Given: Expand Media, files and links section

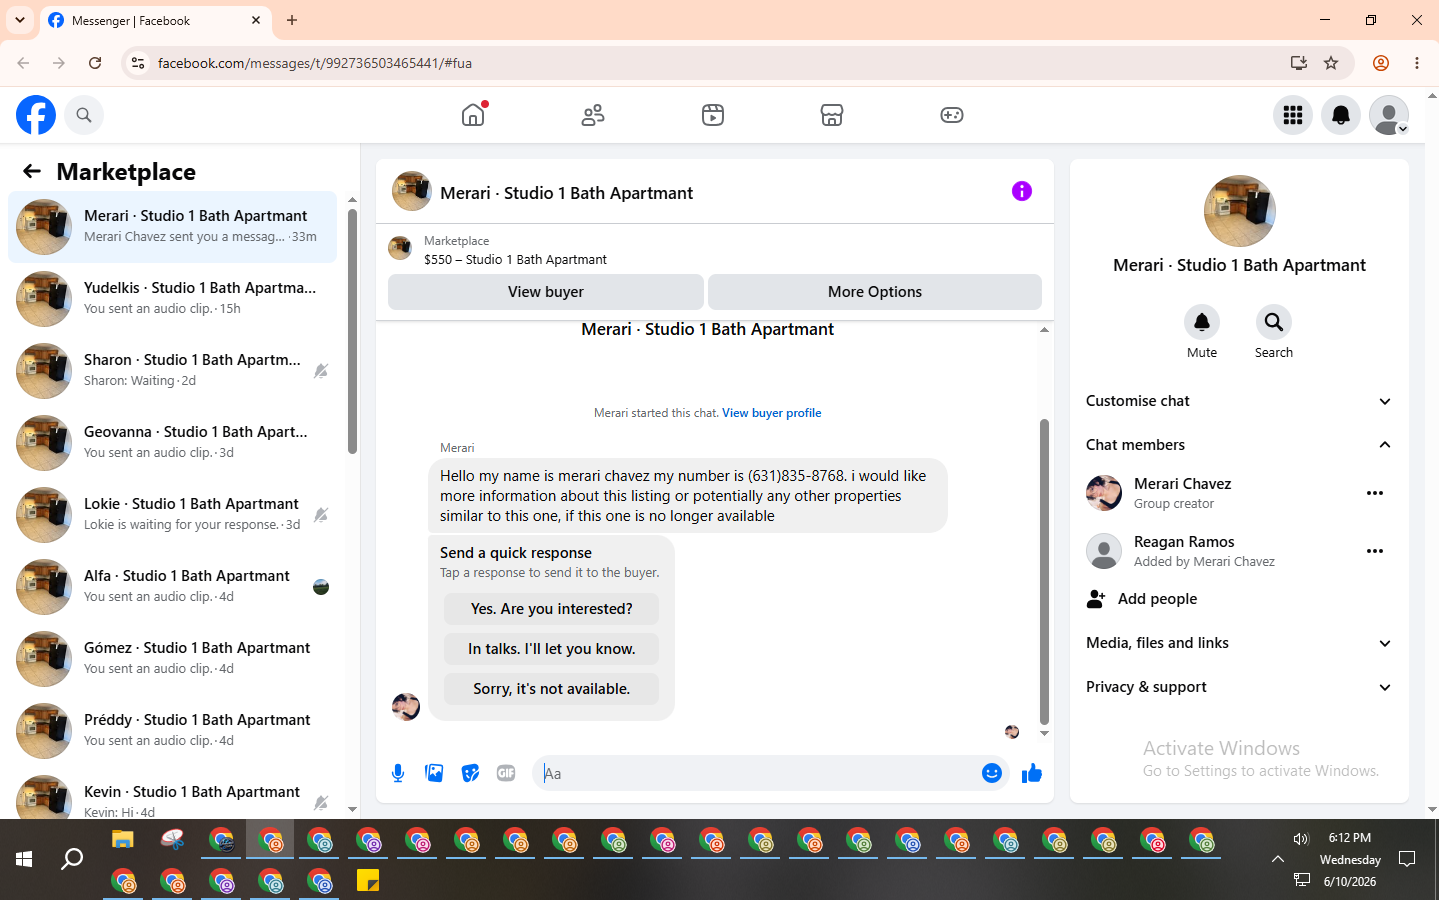Looking at the screenshot, I should 1240,643.
